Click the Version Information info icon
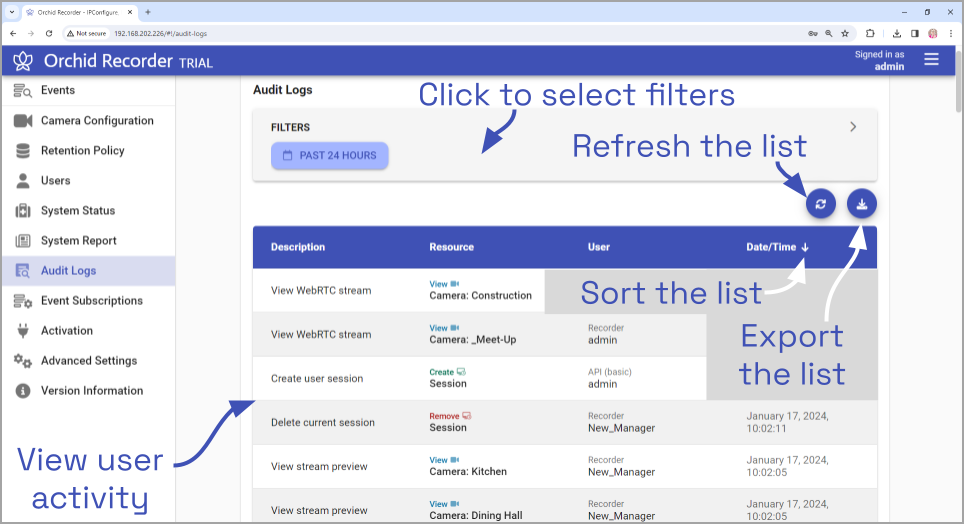 pyautogui.click(x=23, y=391)
